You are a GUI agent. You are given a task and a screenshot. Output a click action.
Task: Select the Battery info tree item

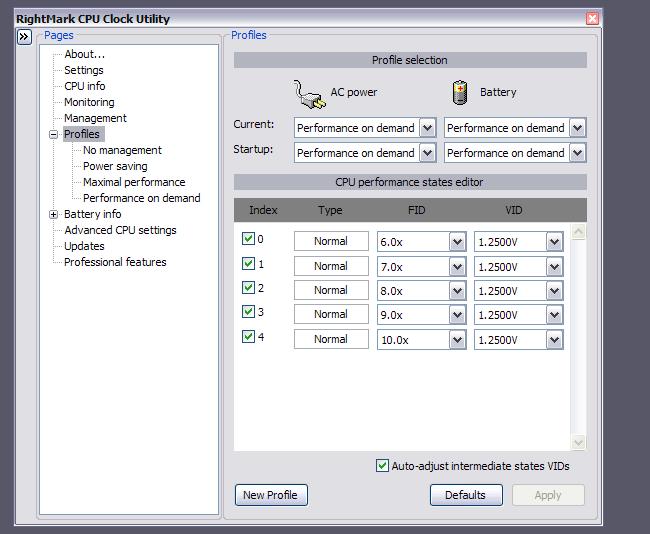pos(92,214)
